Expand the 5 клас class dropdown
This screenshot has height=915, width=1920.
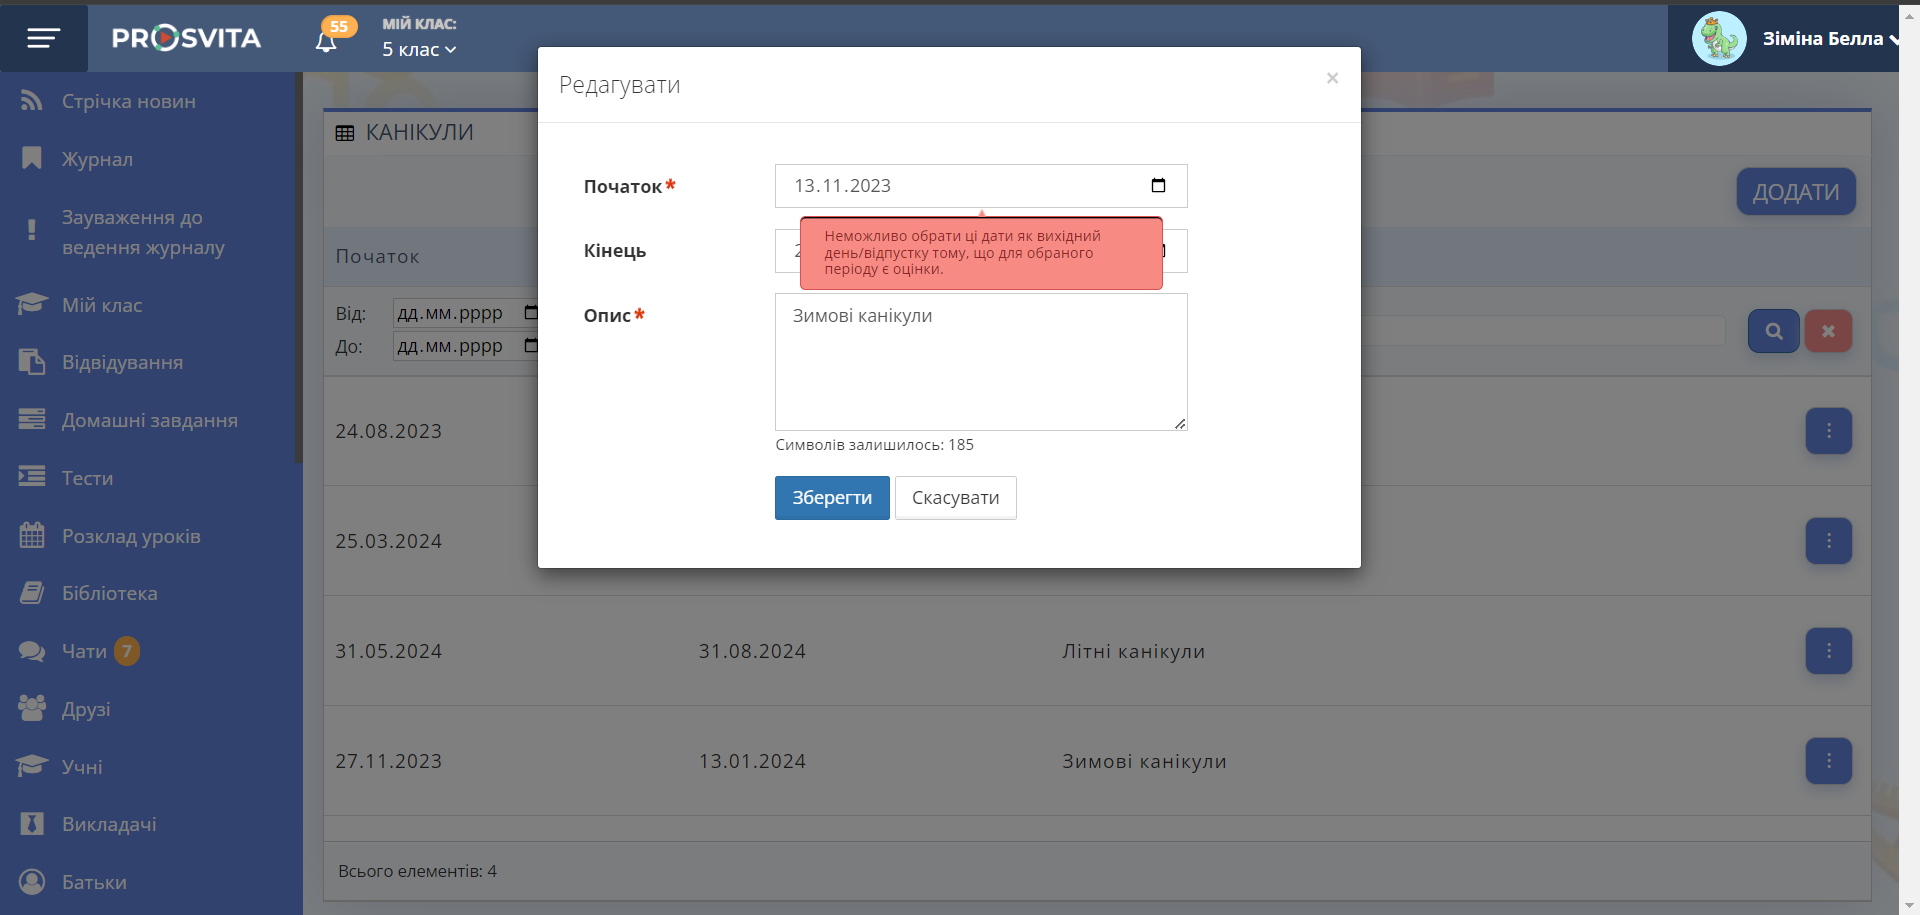(x=419, y=50)
